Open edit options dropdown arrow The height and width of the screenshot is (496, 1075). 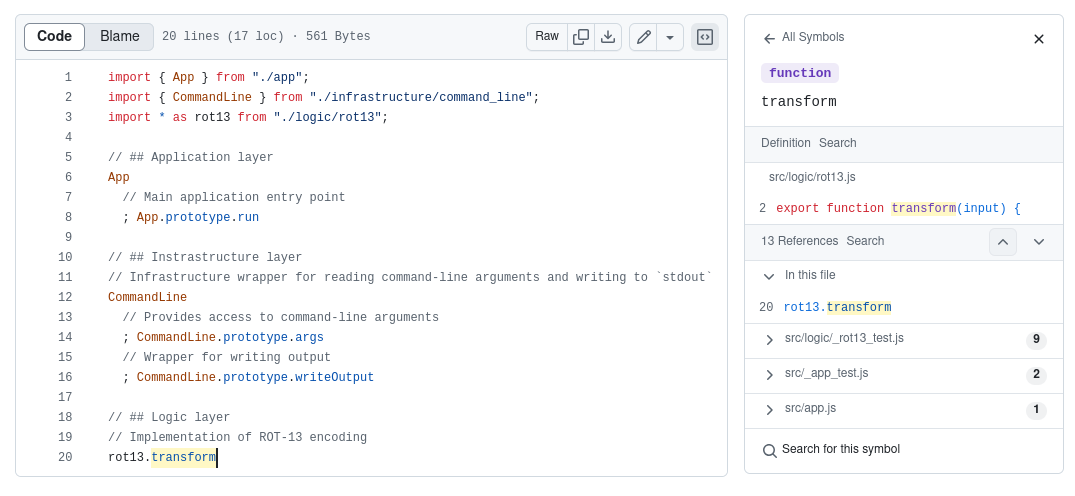pos(670,37)
